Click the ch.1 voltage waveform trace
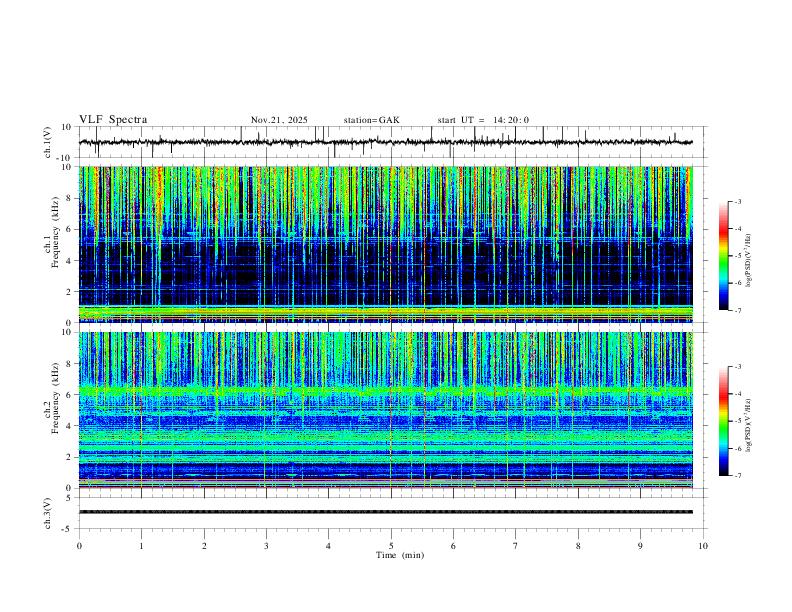Viewport: 792px width, 612px height. click(x=386, y=142)
